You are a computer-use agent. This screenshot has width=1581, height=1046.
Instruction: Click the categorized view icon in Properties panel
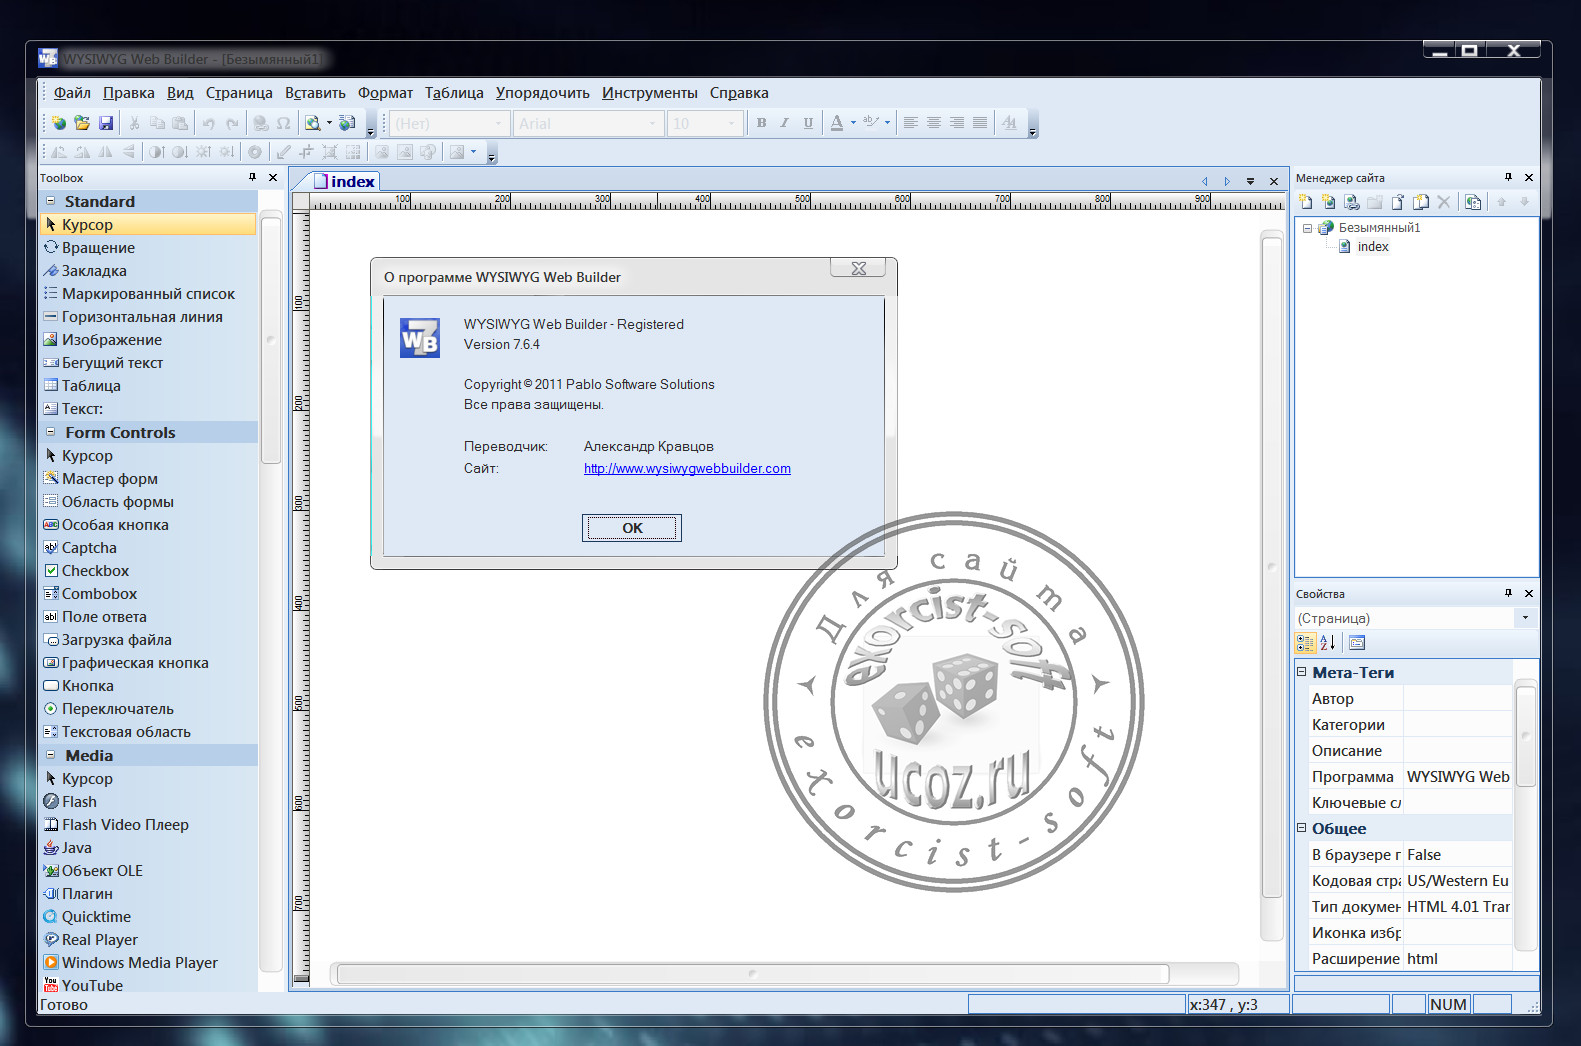(1305, 643)
